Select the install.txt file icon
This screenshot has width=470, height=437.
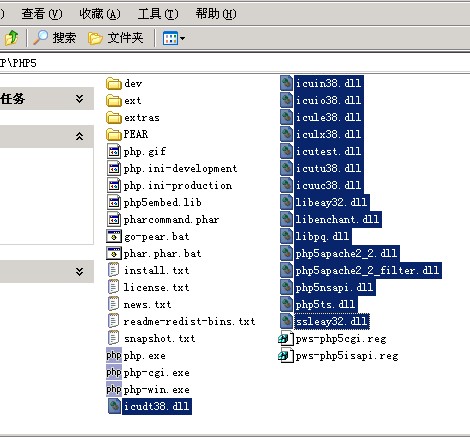click(114, 270)
